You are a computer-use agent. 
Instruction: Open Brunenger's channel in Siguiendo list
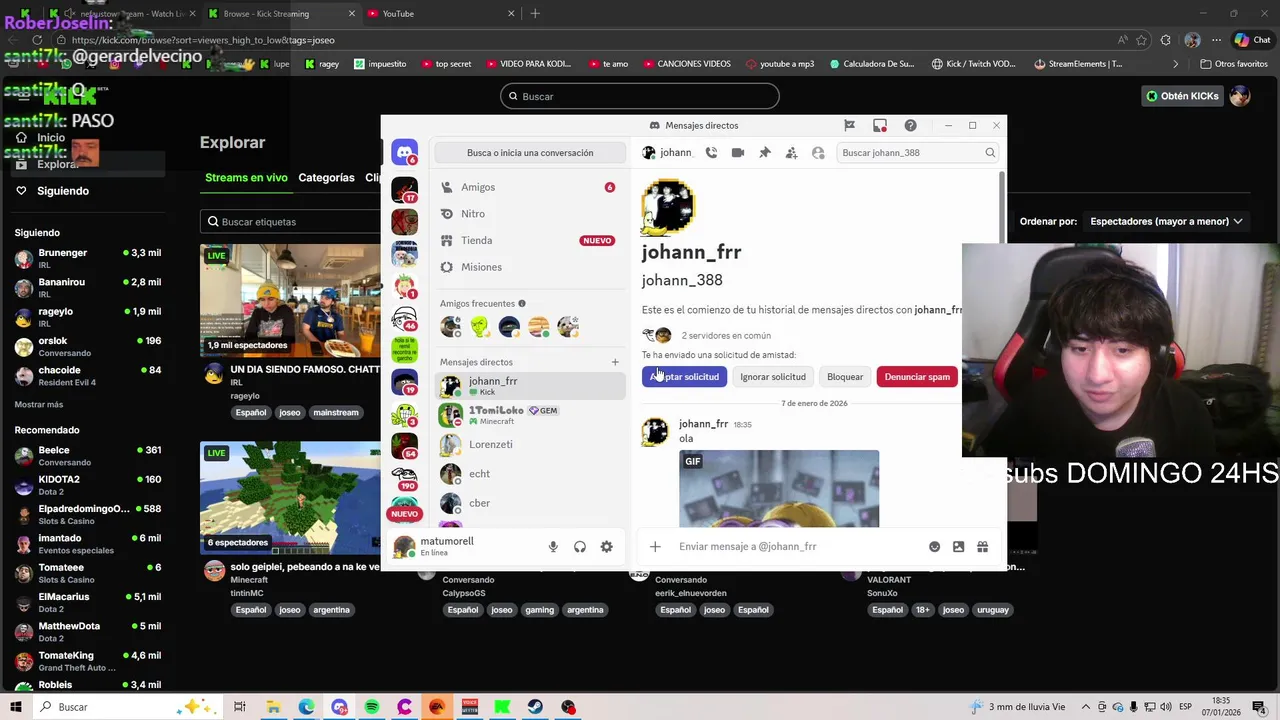coord(88,258)
